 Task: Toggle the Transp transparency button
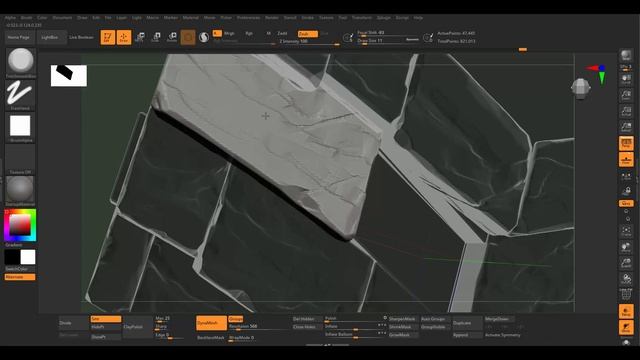click(626, 311)
